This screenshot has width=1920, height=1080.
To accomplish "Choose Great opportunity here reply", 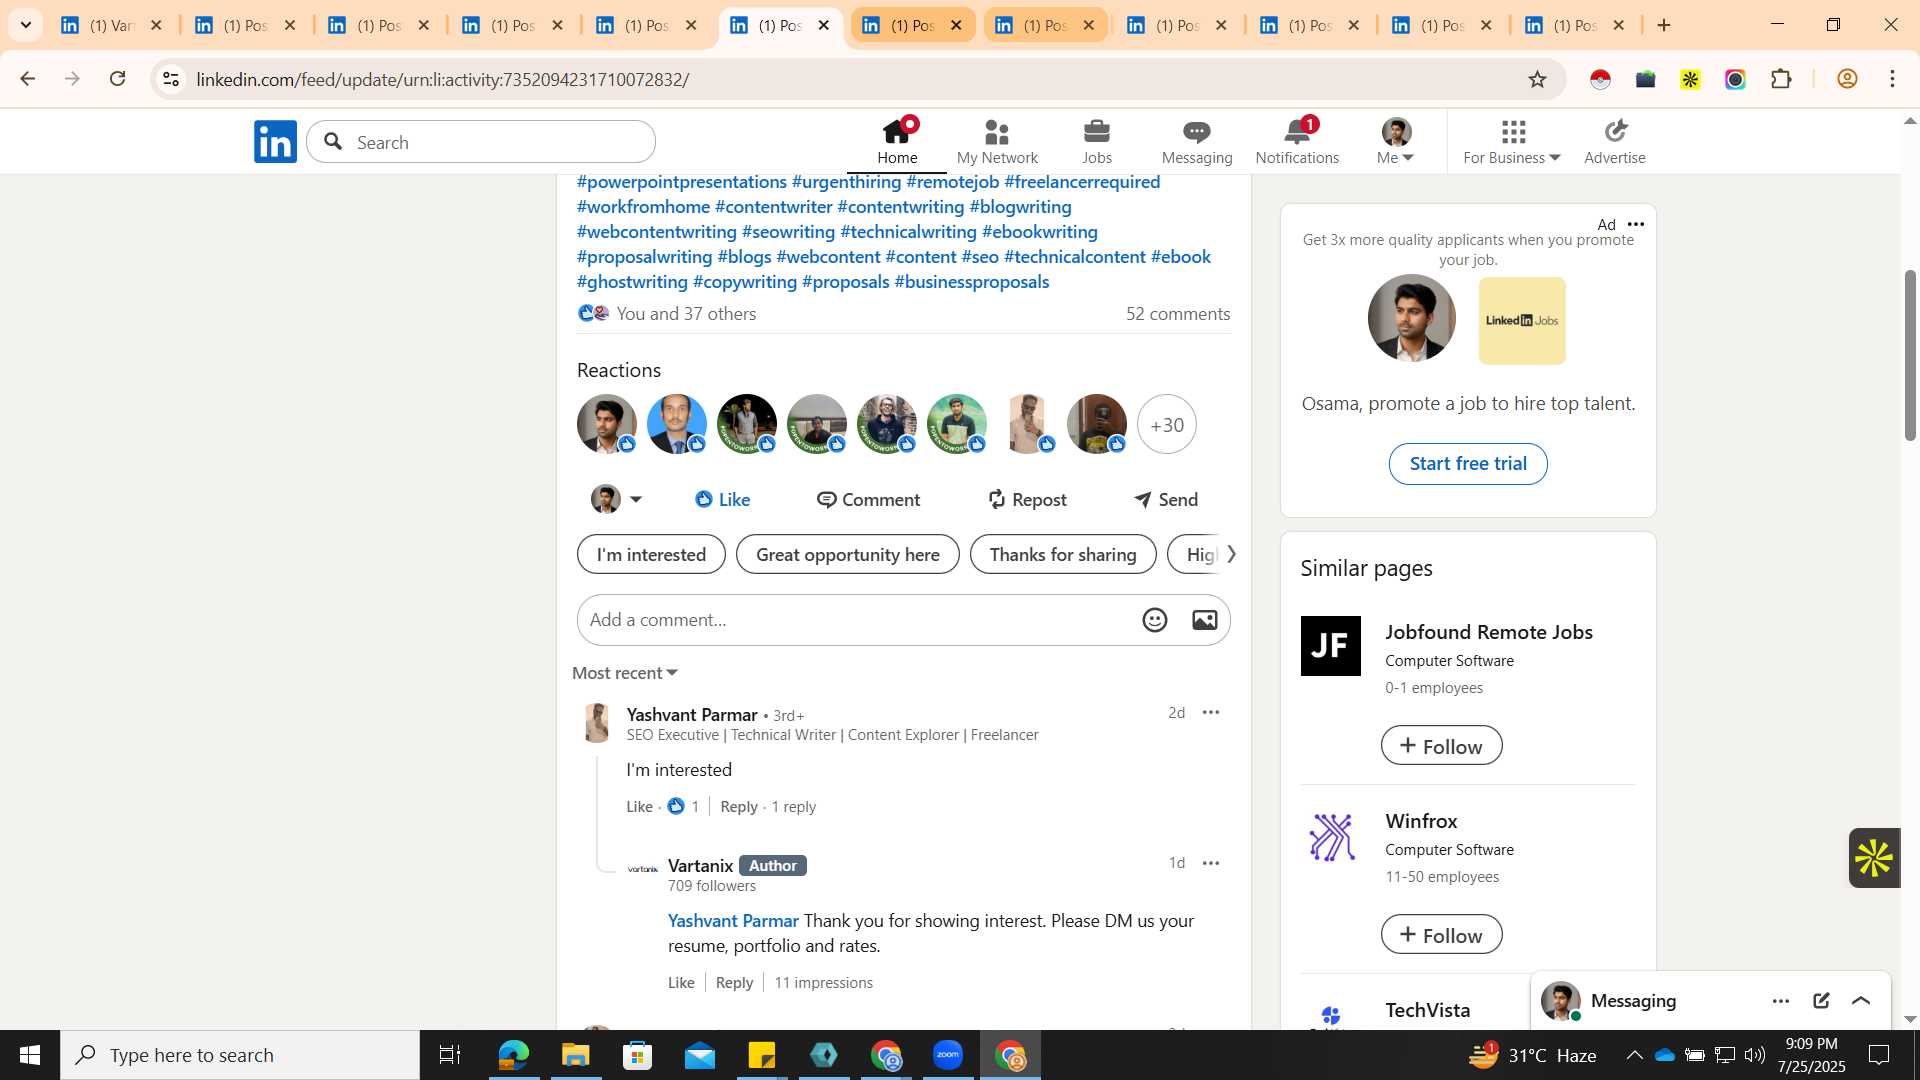I will coord(847,554).
